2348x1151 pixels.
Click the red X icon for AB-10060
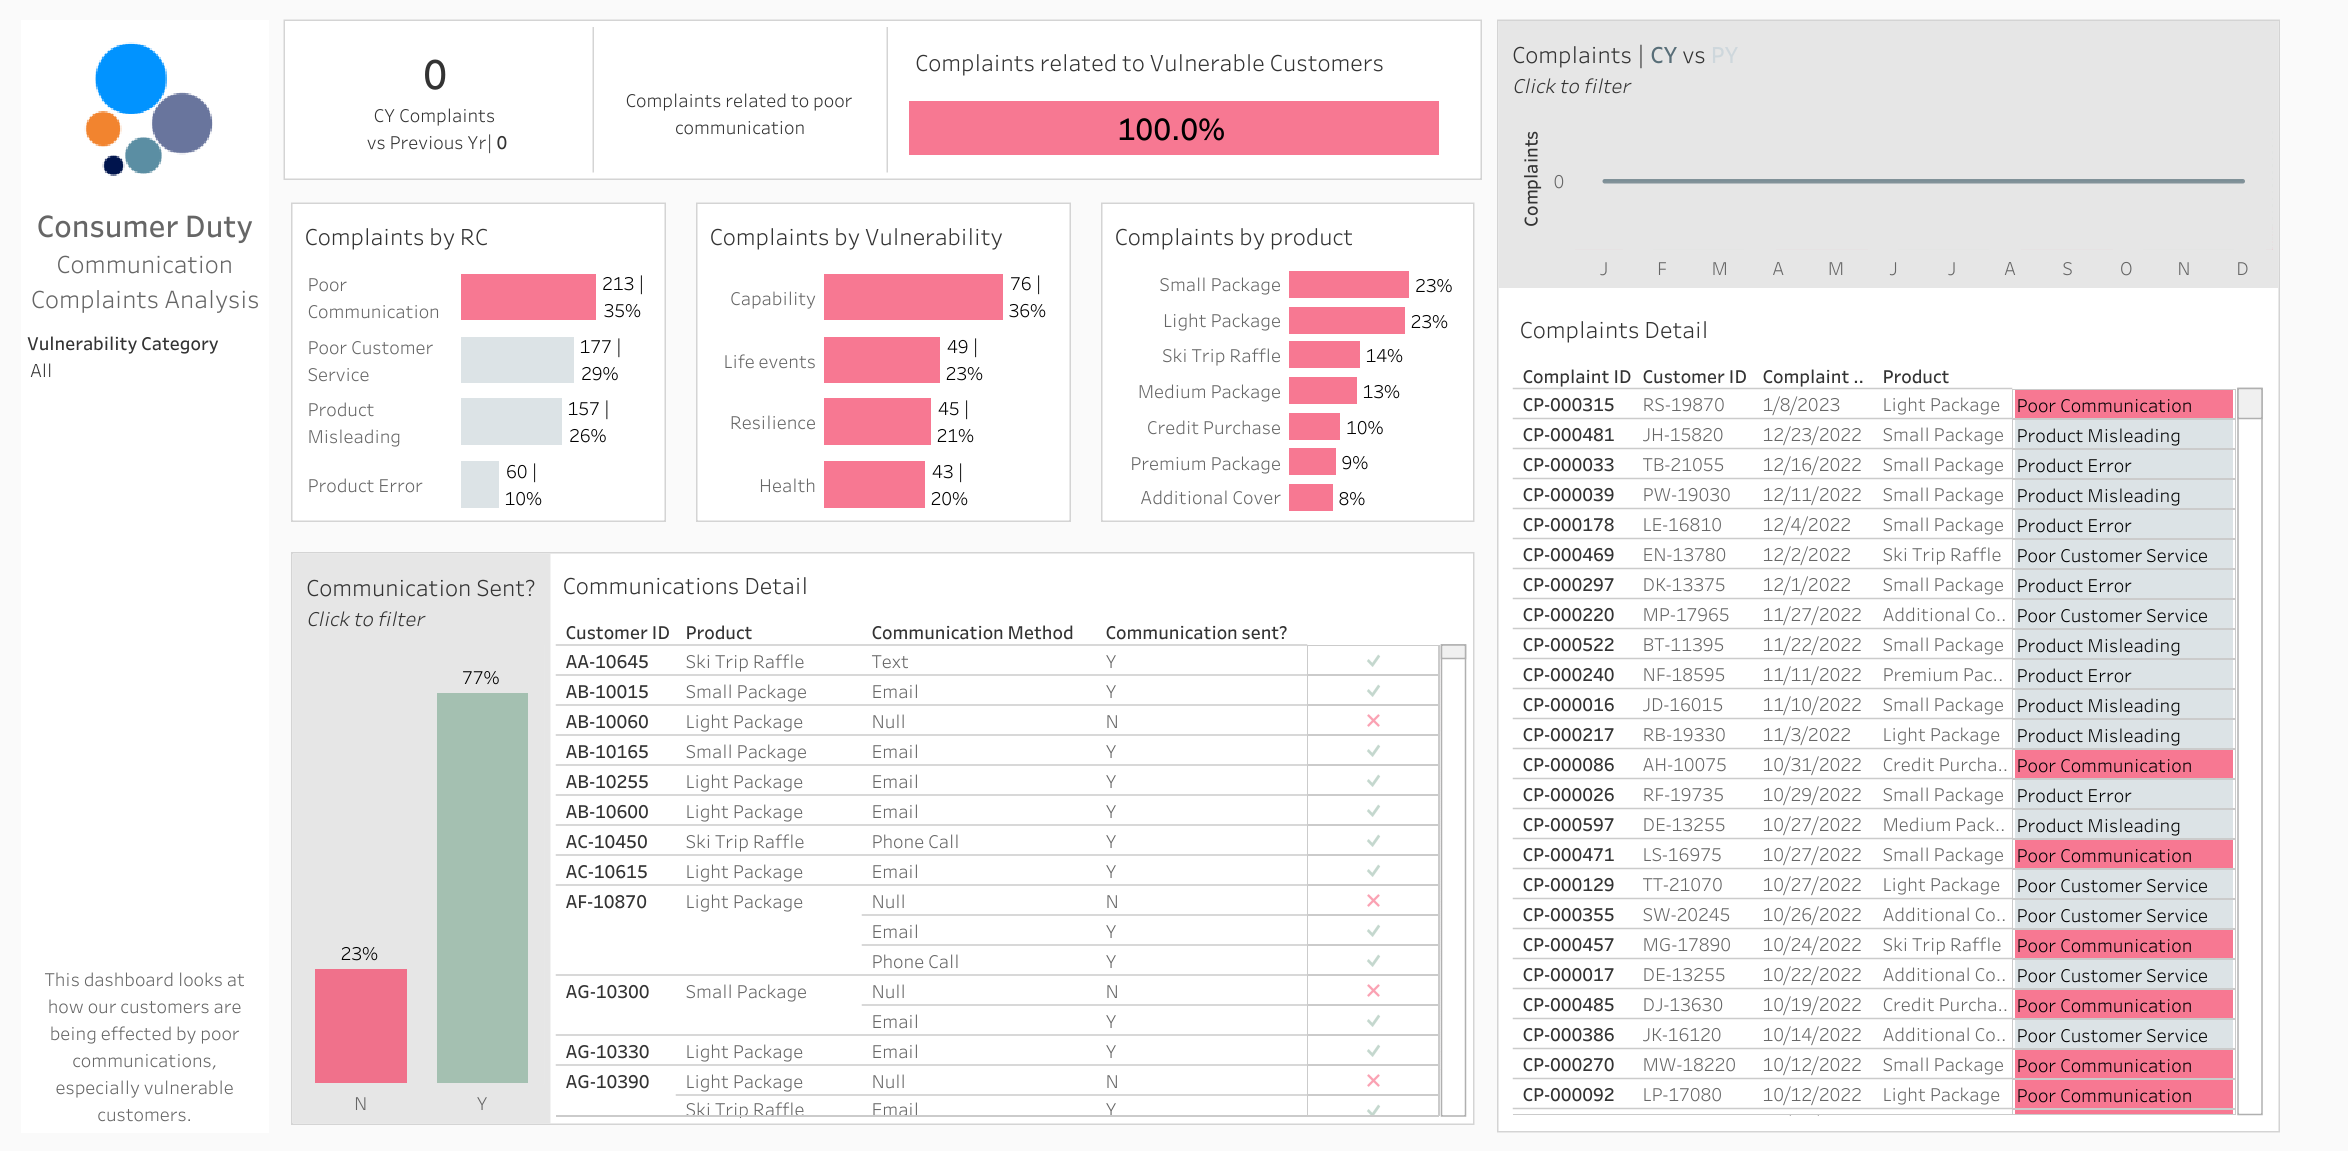pos(1373,721)
